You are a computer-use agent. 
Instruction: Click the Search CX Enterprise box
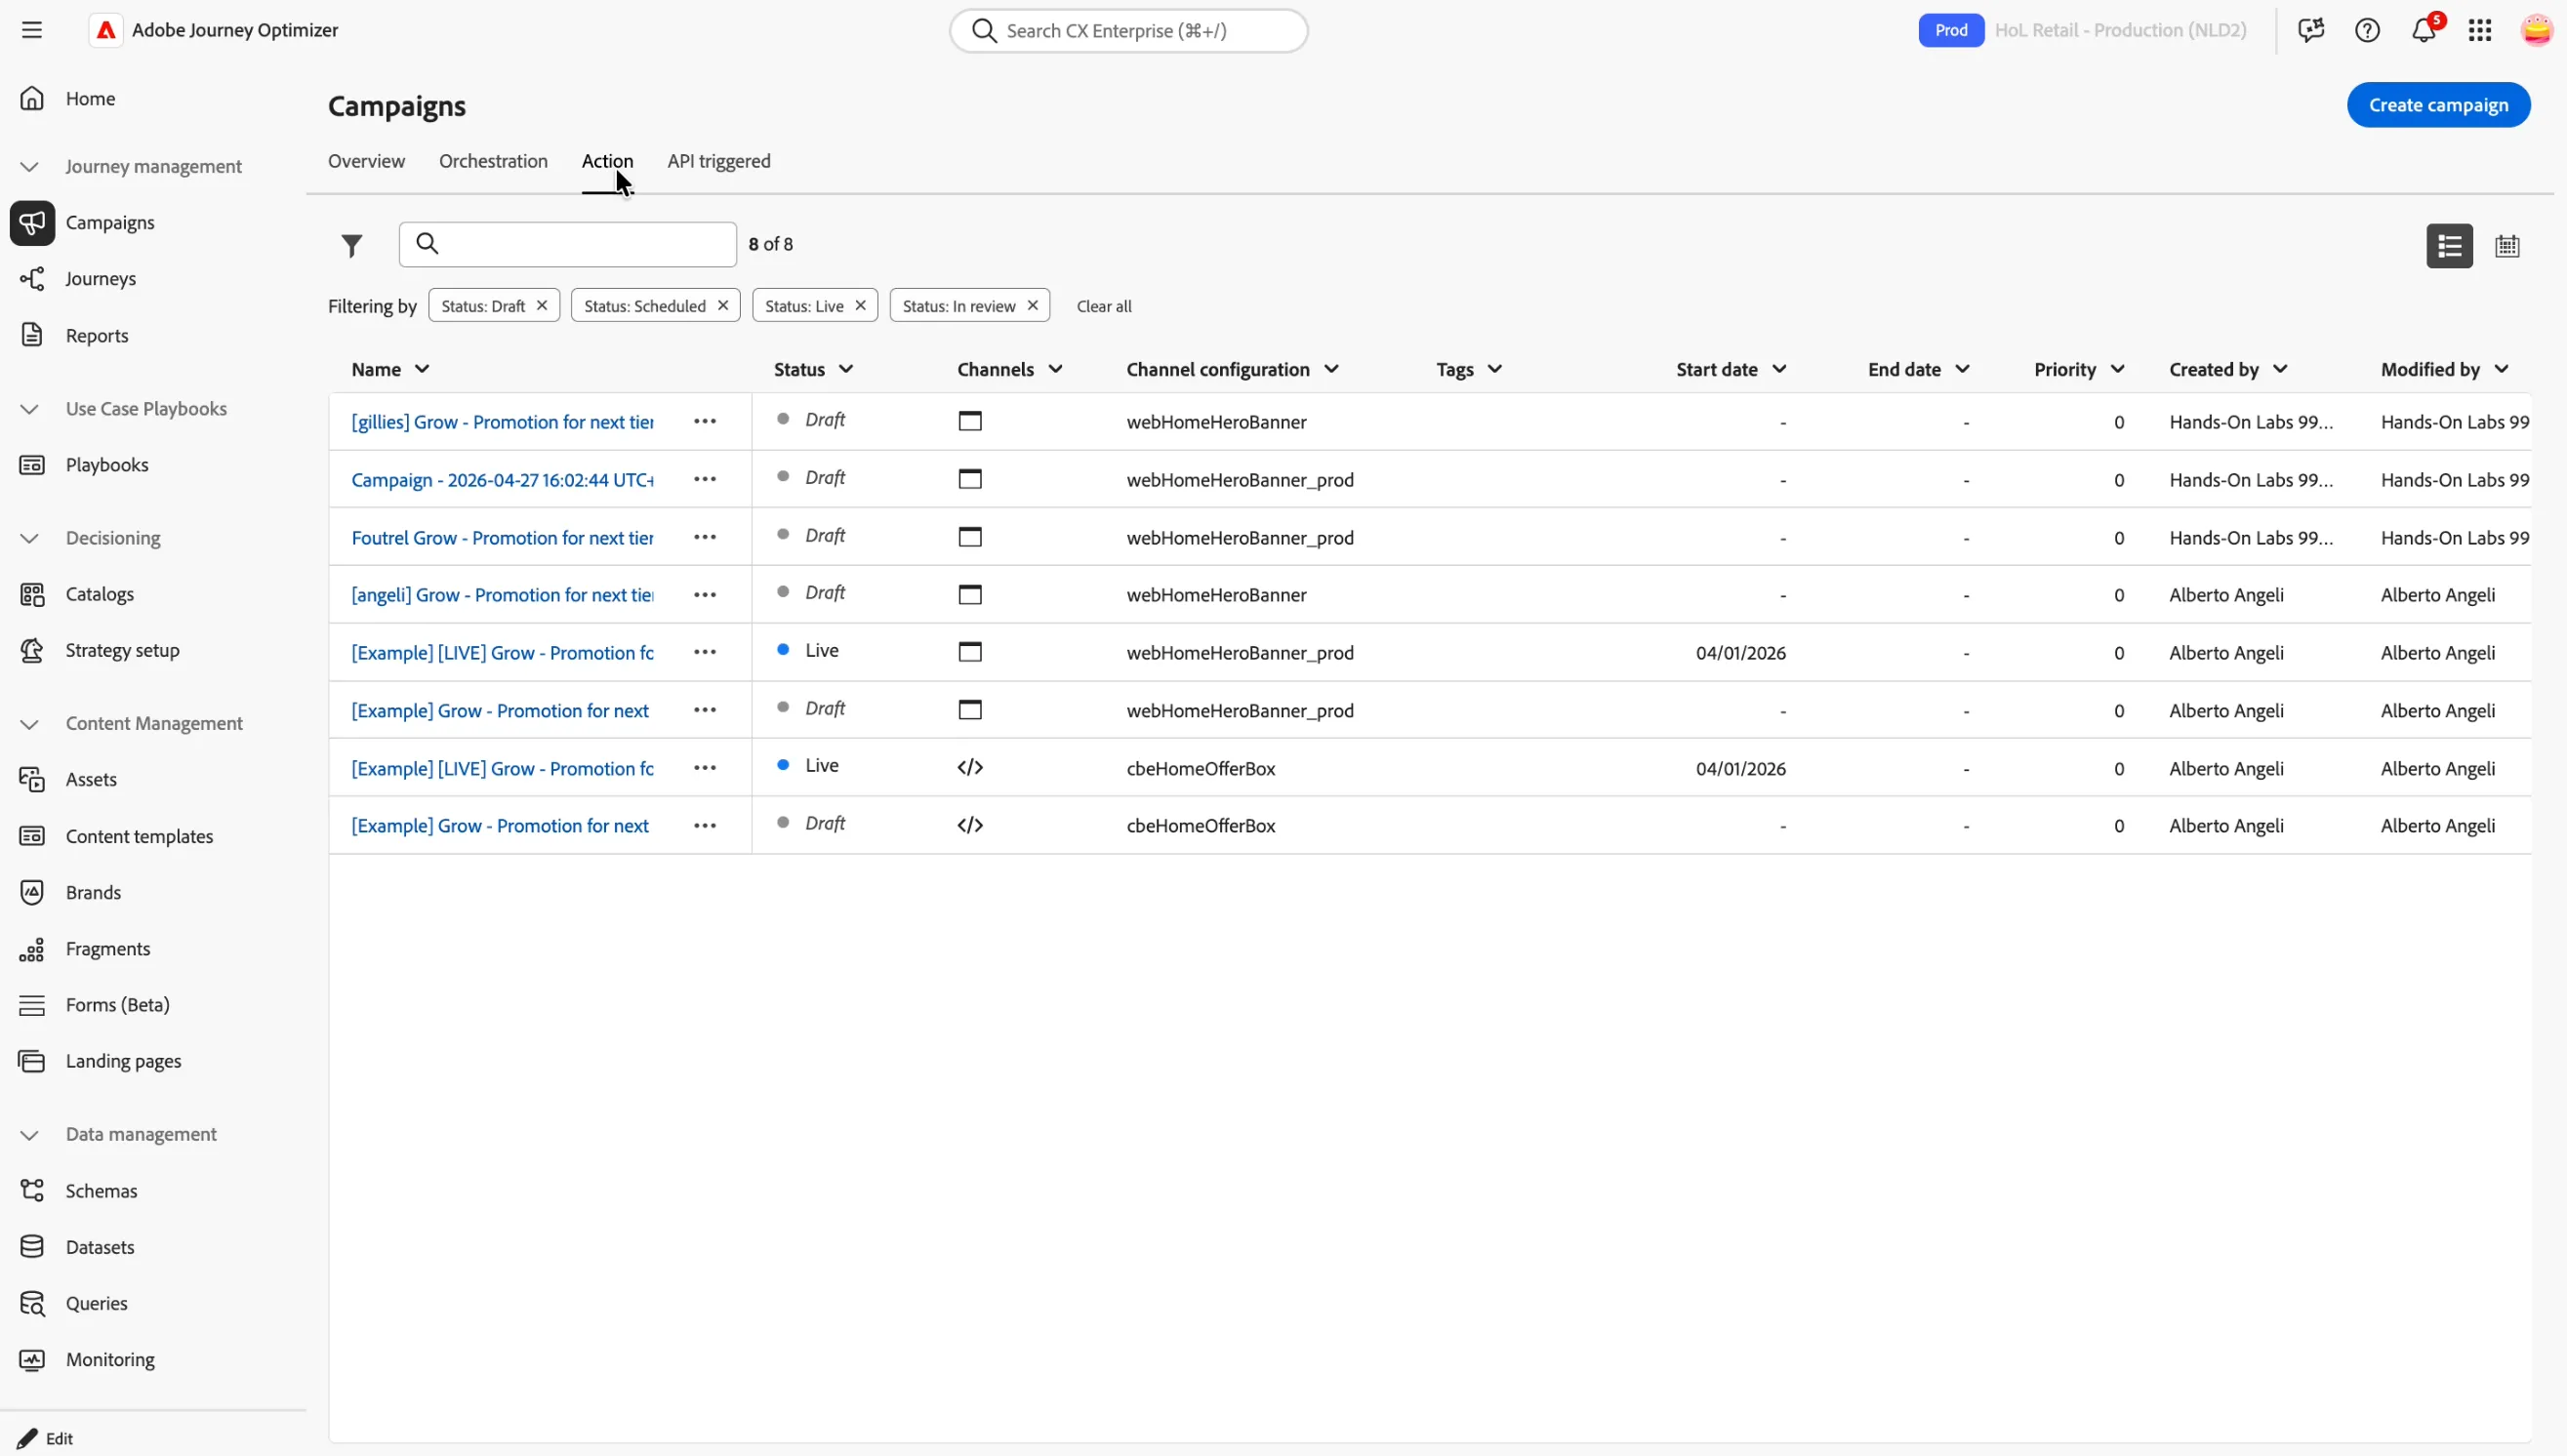(x=1129, y=31)
